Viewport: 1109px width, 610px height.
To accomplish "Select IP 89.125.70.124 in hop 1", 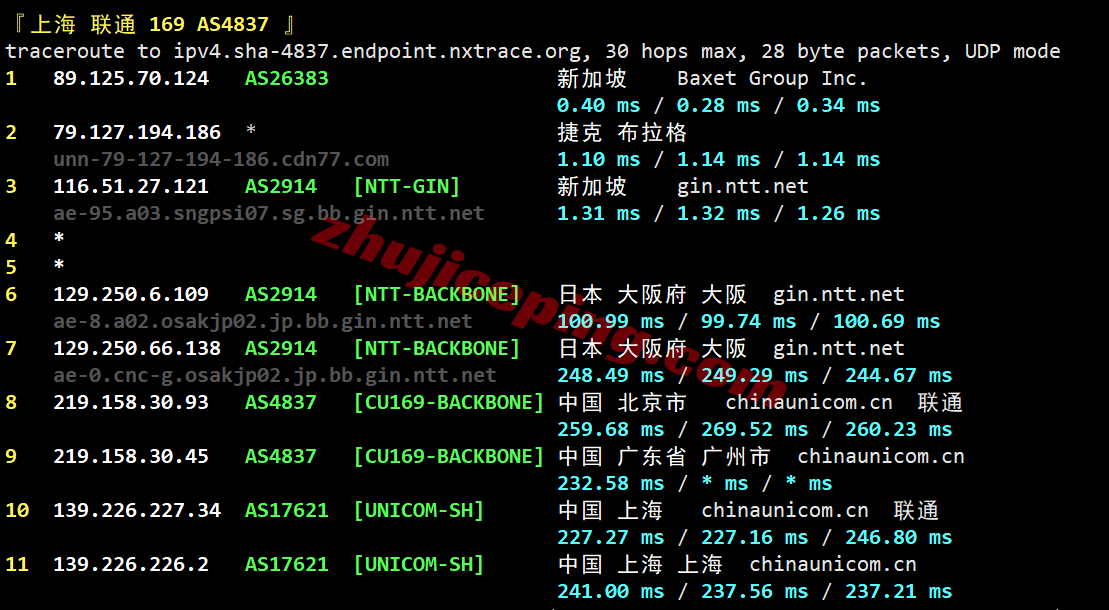I will click(x=131, y=78).
